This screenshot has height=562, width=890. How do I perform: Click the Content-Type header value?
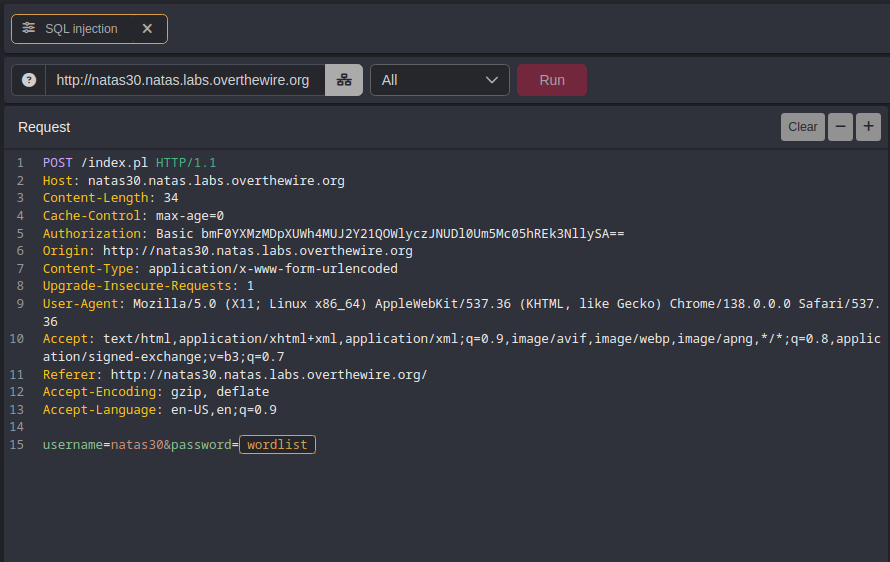point(273,269)
